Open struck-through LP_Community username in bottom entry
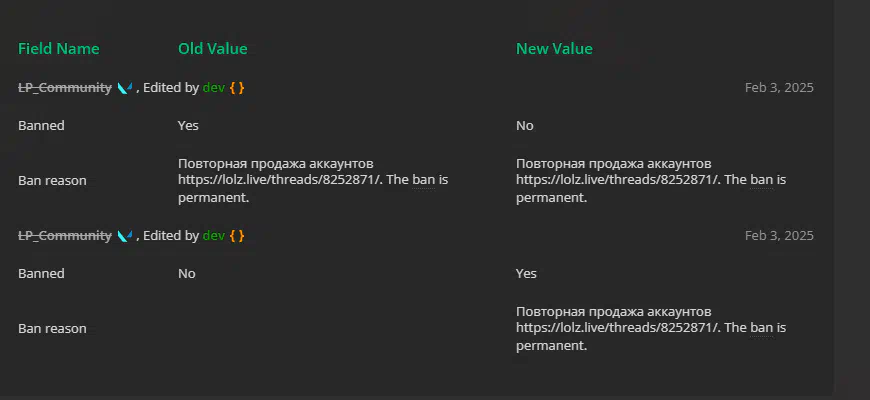Image resolution: width=870 pixels, height=400 pixels. 65,236
